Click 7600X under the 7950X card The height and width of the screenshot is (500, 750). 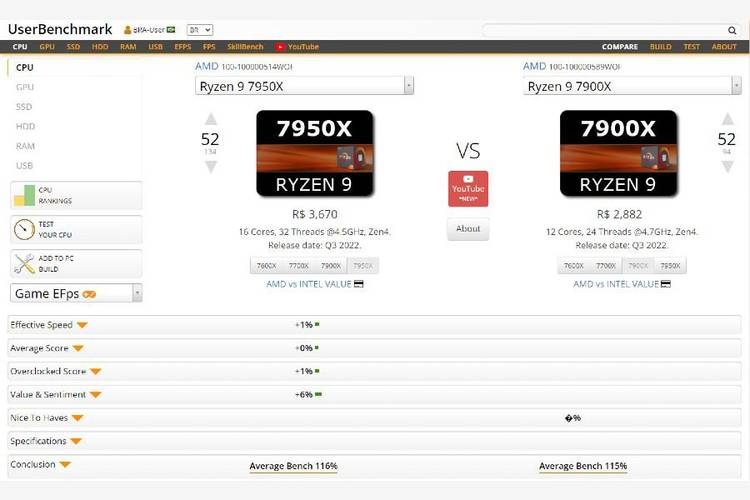click(x=266, y=266)
